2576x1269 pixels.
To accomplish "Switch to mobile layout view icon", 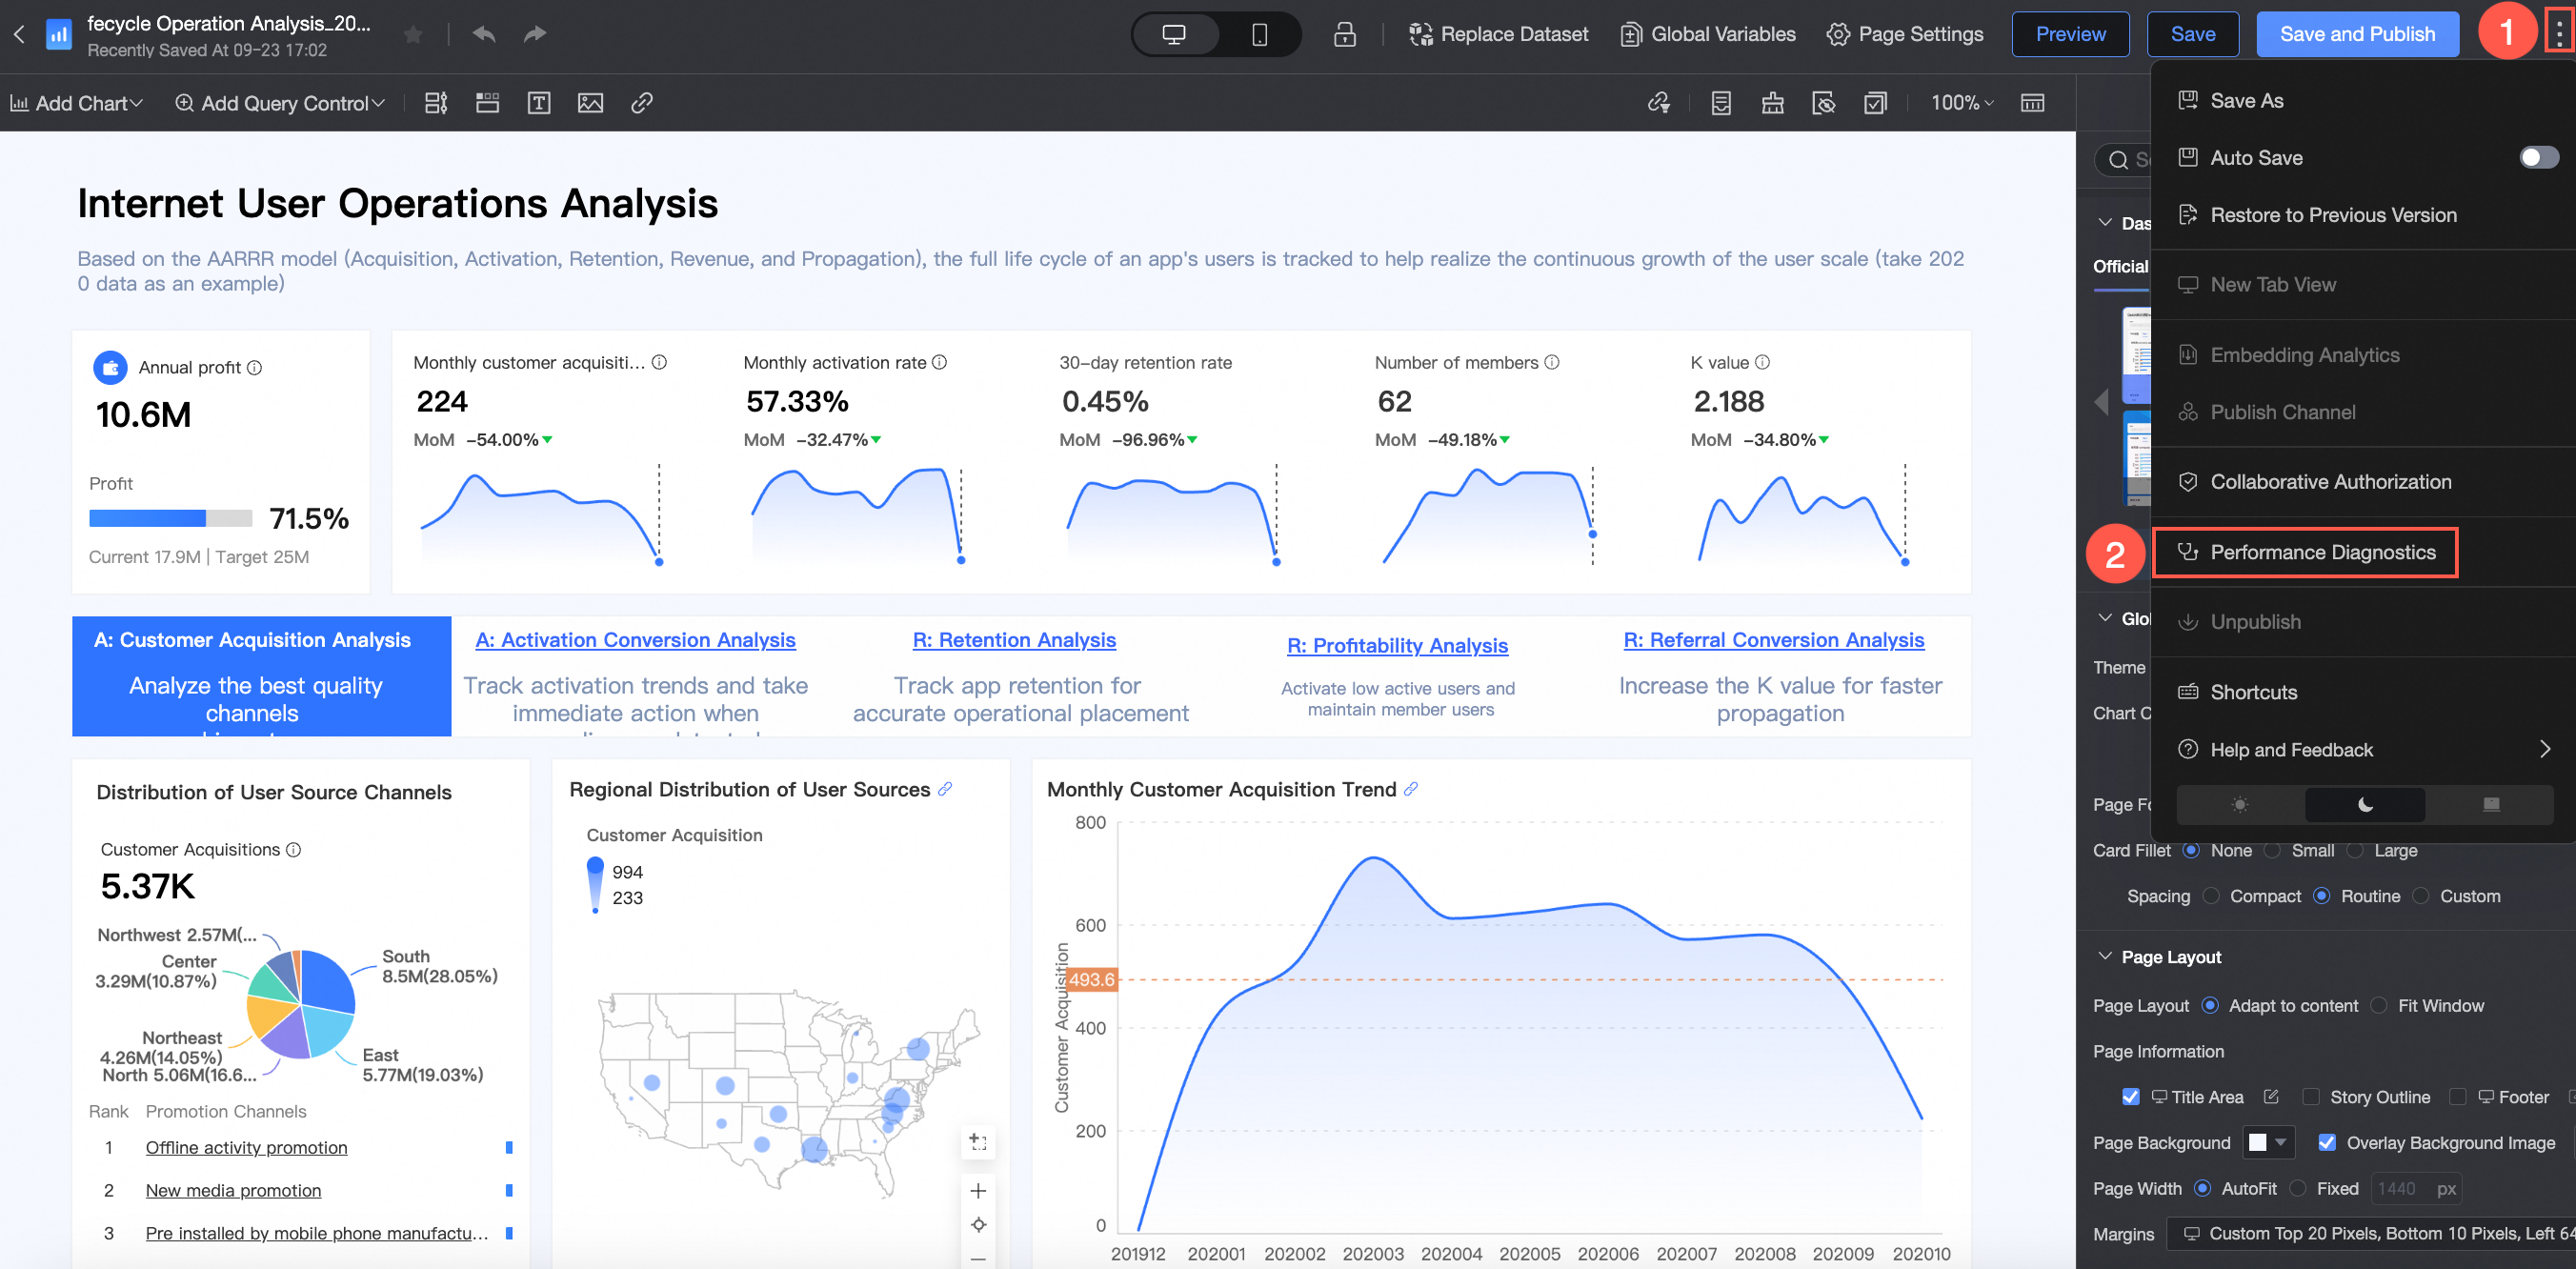I will [1259, 34].
